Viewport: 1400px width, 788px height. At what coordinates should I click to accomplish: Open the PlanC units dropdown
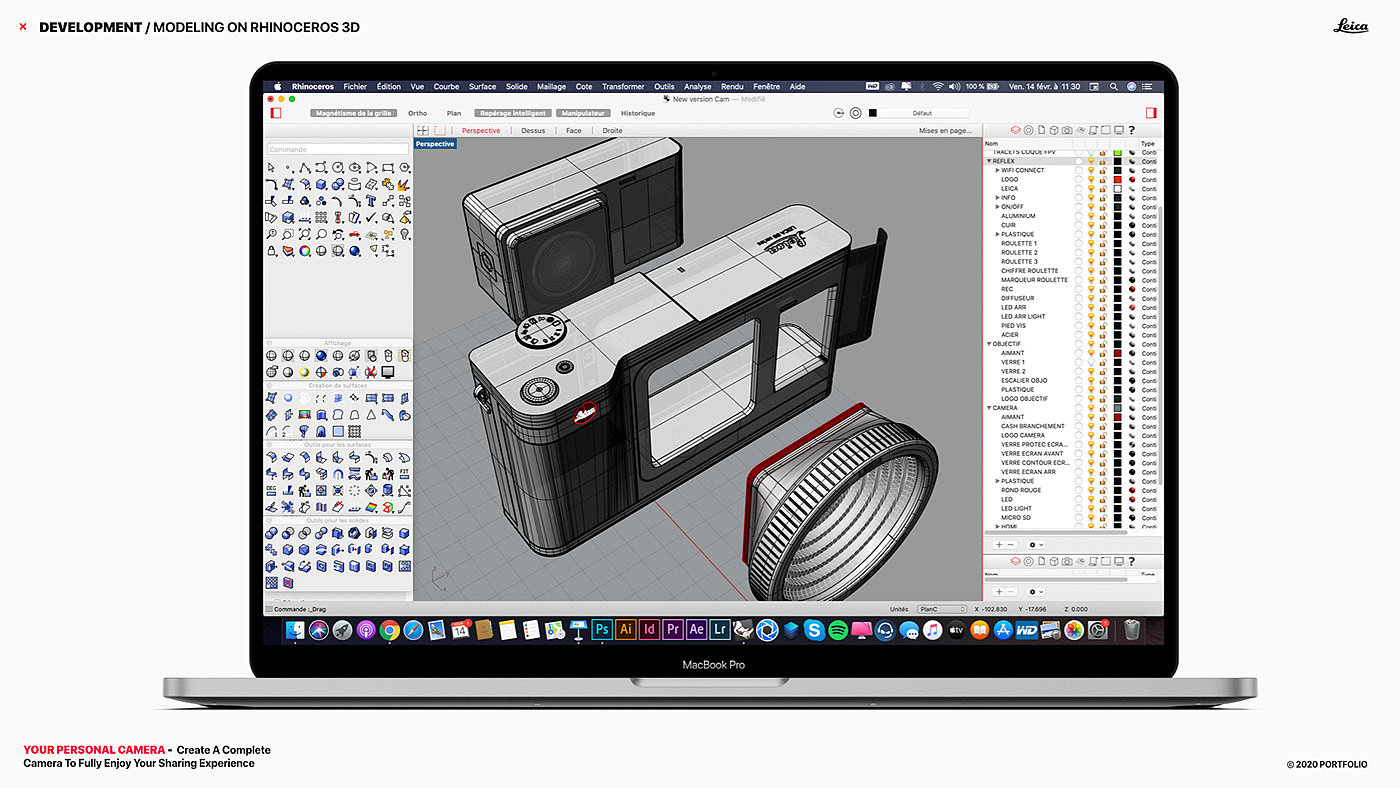tap(941, 609)
